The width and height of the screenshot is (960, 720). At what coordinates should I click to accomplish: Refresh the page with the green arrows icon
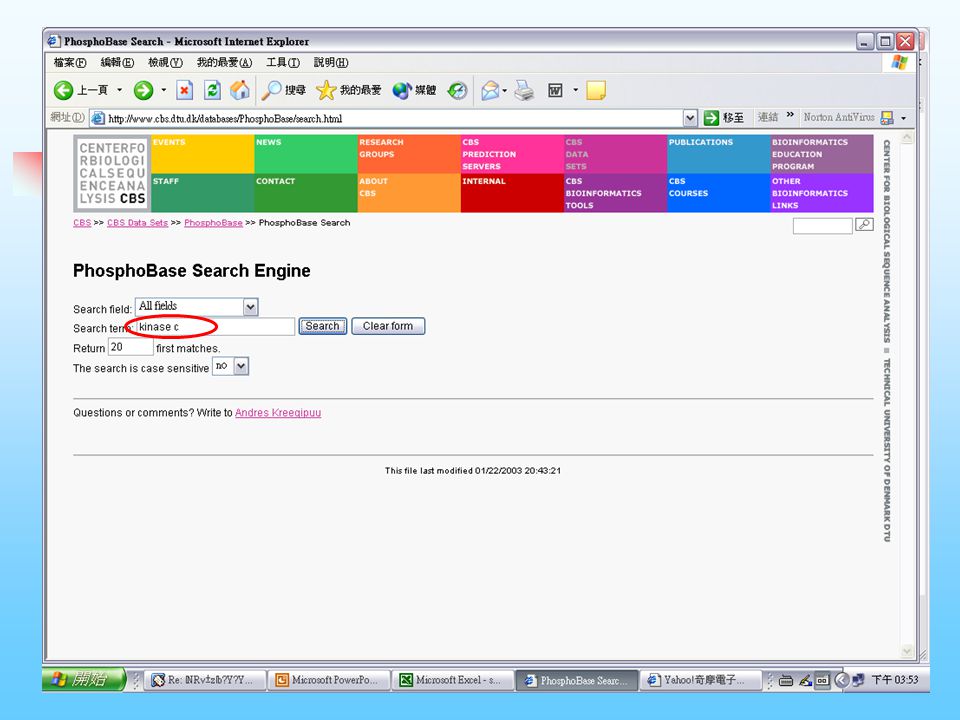click(x=212, y=91)
